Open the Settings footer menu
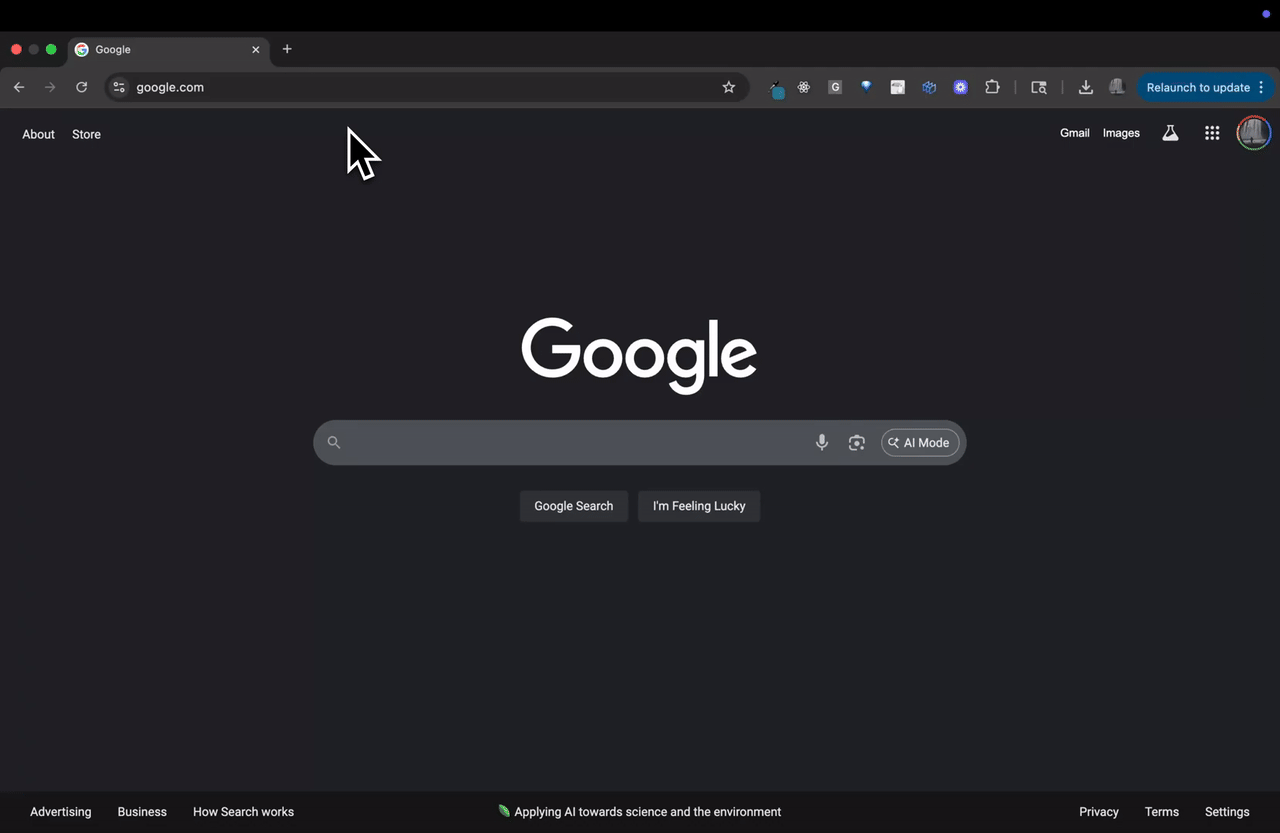 point(1227,812)
